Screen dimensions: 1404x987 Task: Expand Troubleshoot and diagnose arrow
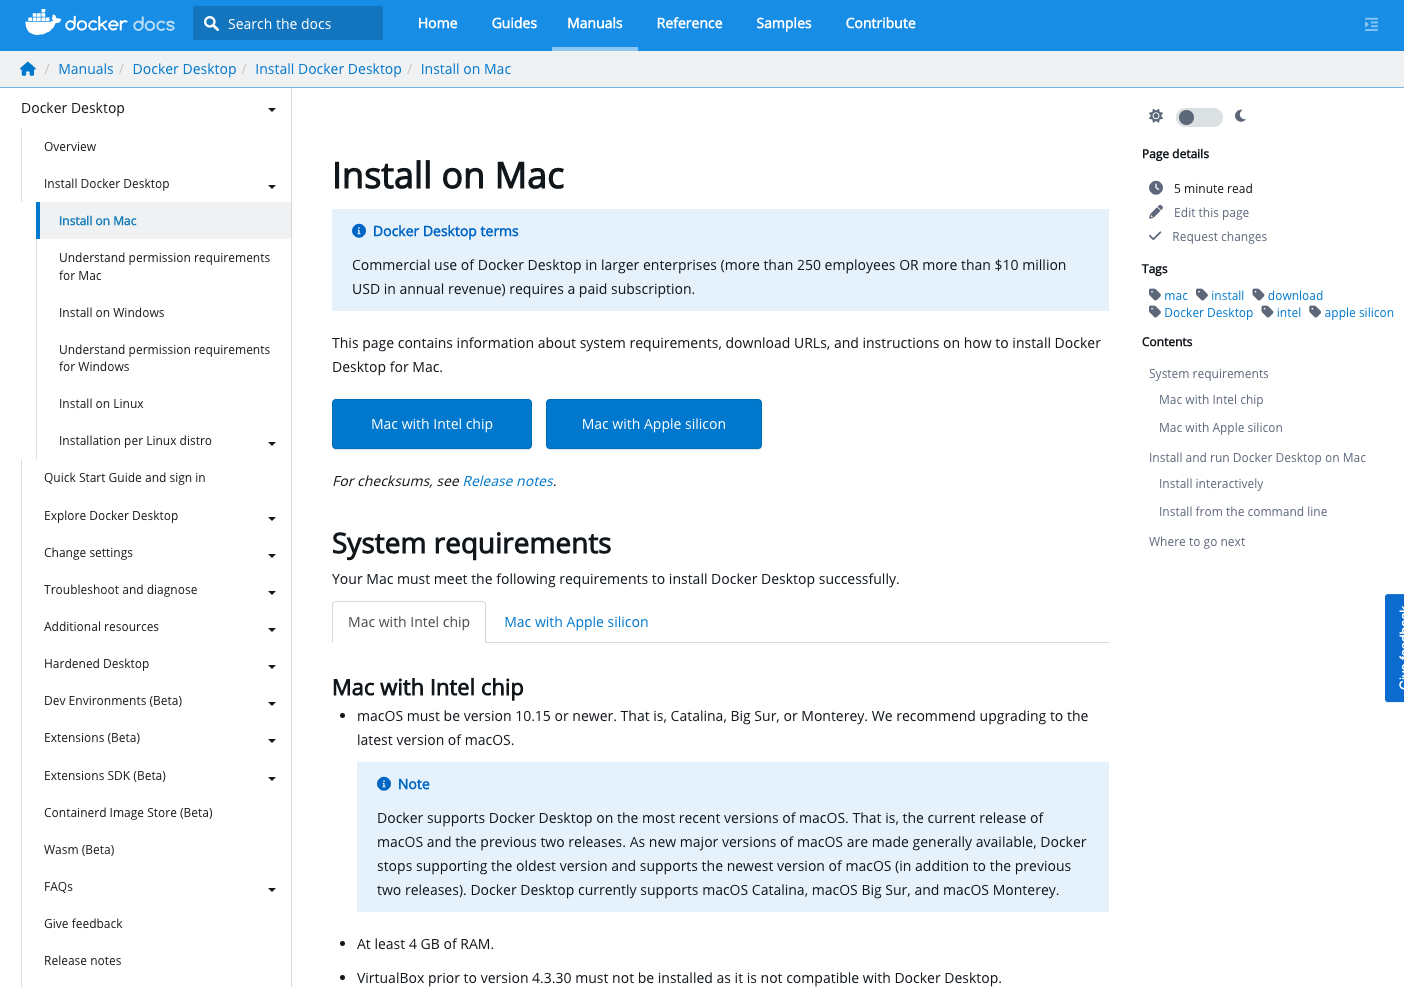tap(271, 592)
